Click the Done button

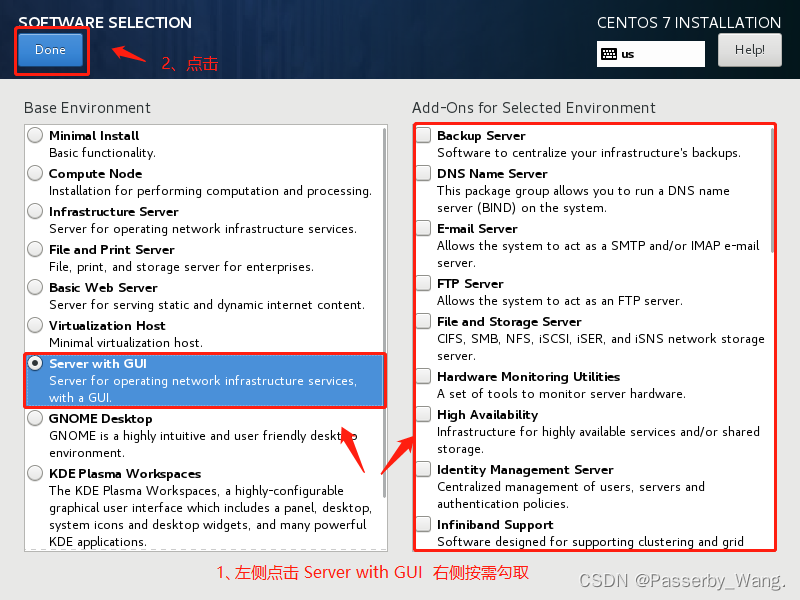(x=51, y=50)
